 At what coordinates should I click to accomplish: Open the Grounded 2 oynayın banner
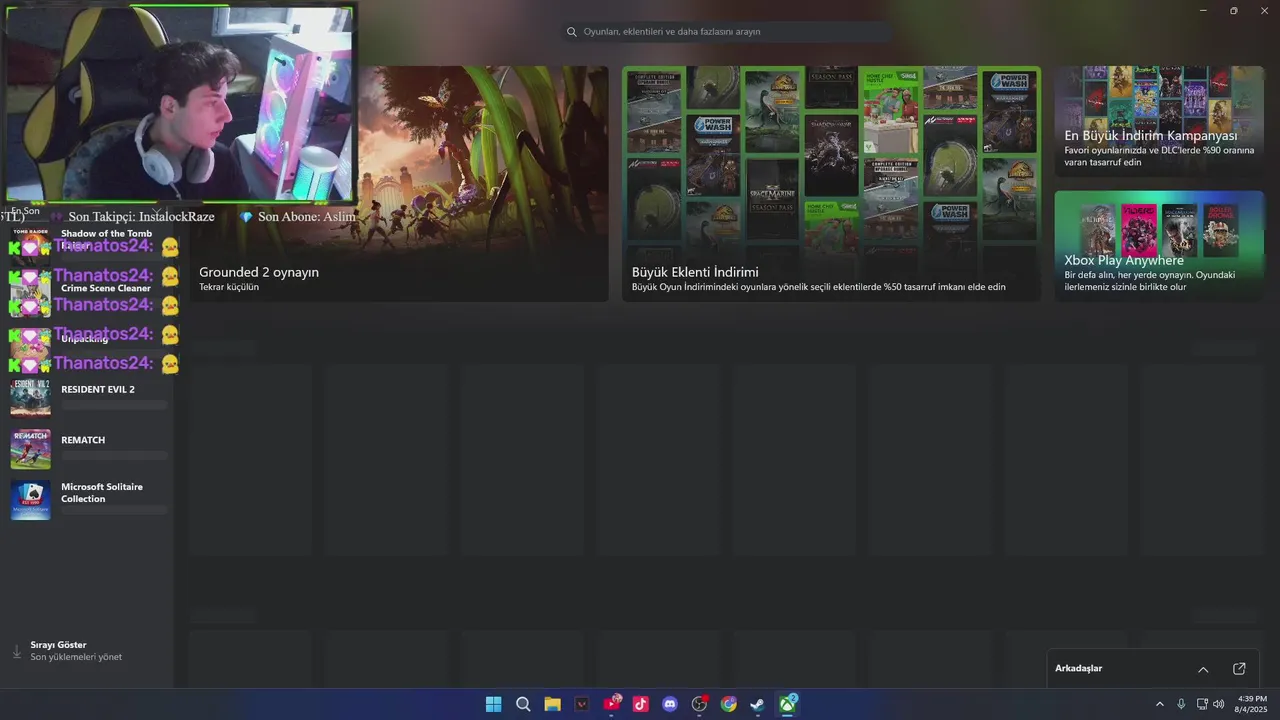coord(399,184)
